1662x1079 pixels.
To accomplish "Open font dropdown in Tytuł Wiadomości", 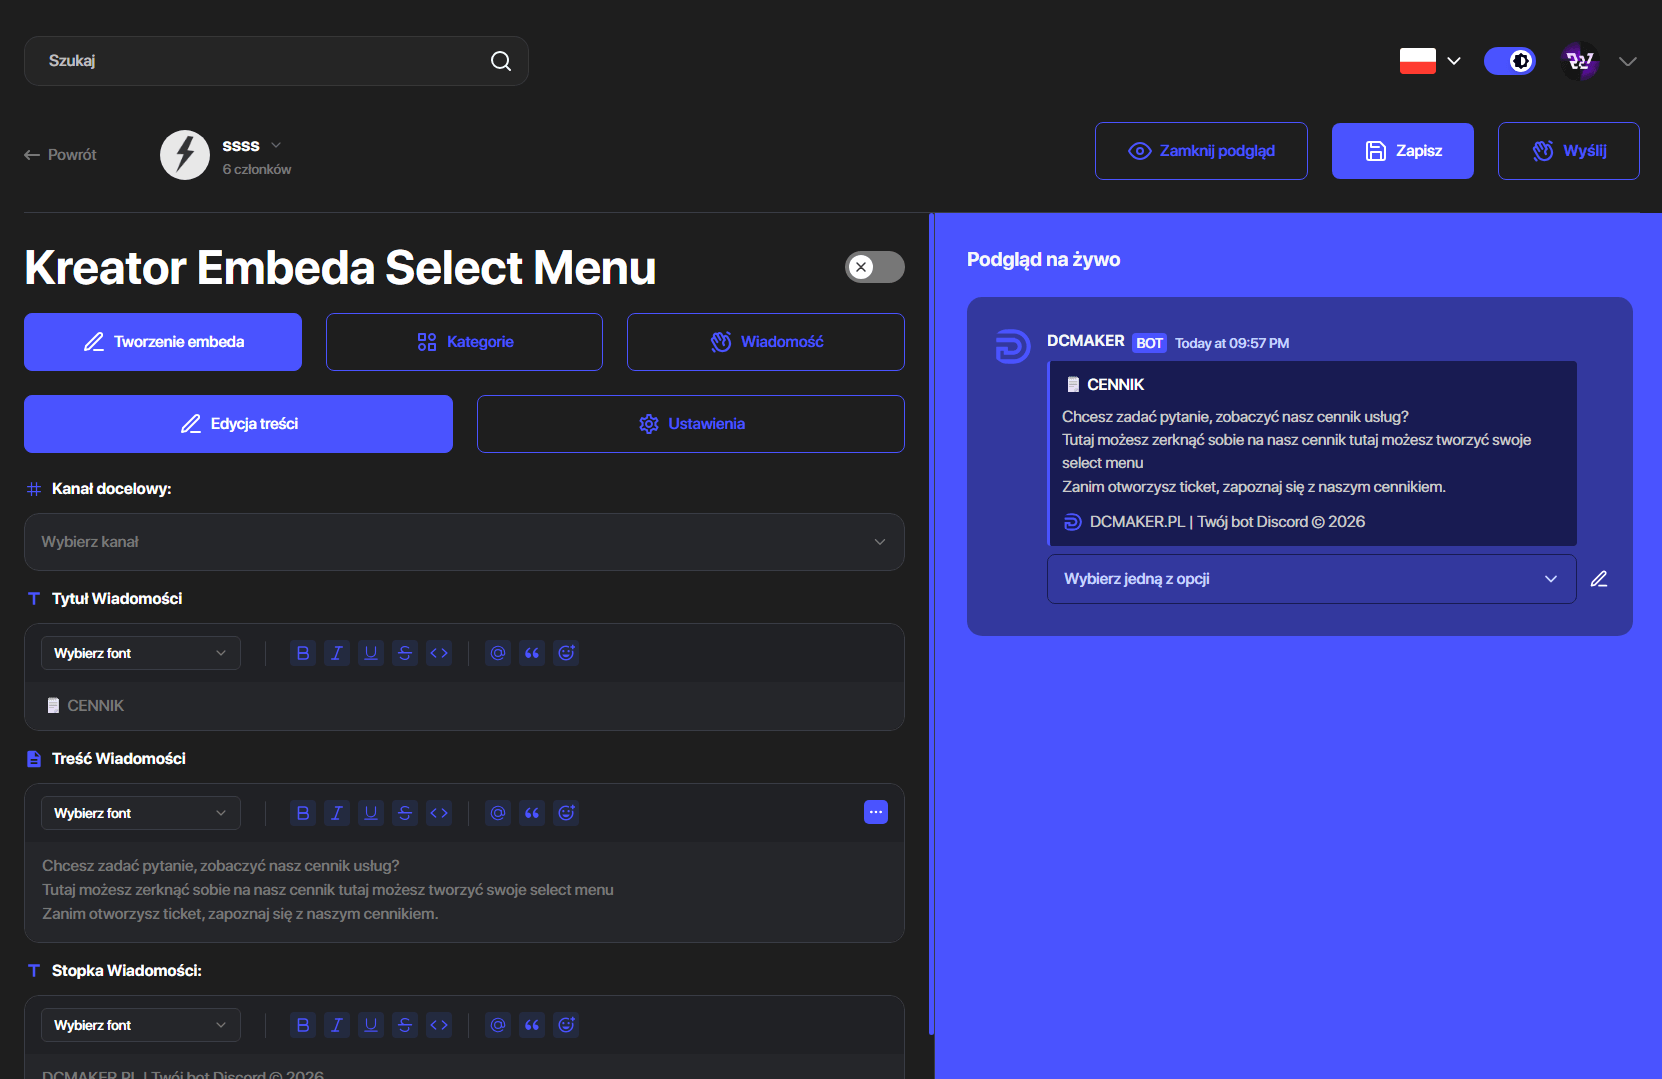I will [141, 653].
